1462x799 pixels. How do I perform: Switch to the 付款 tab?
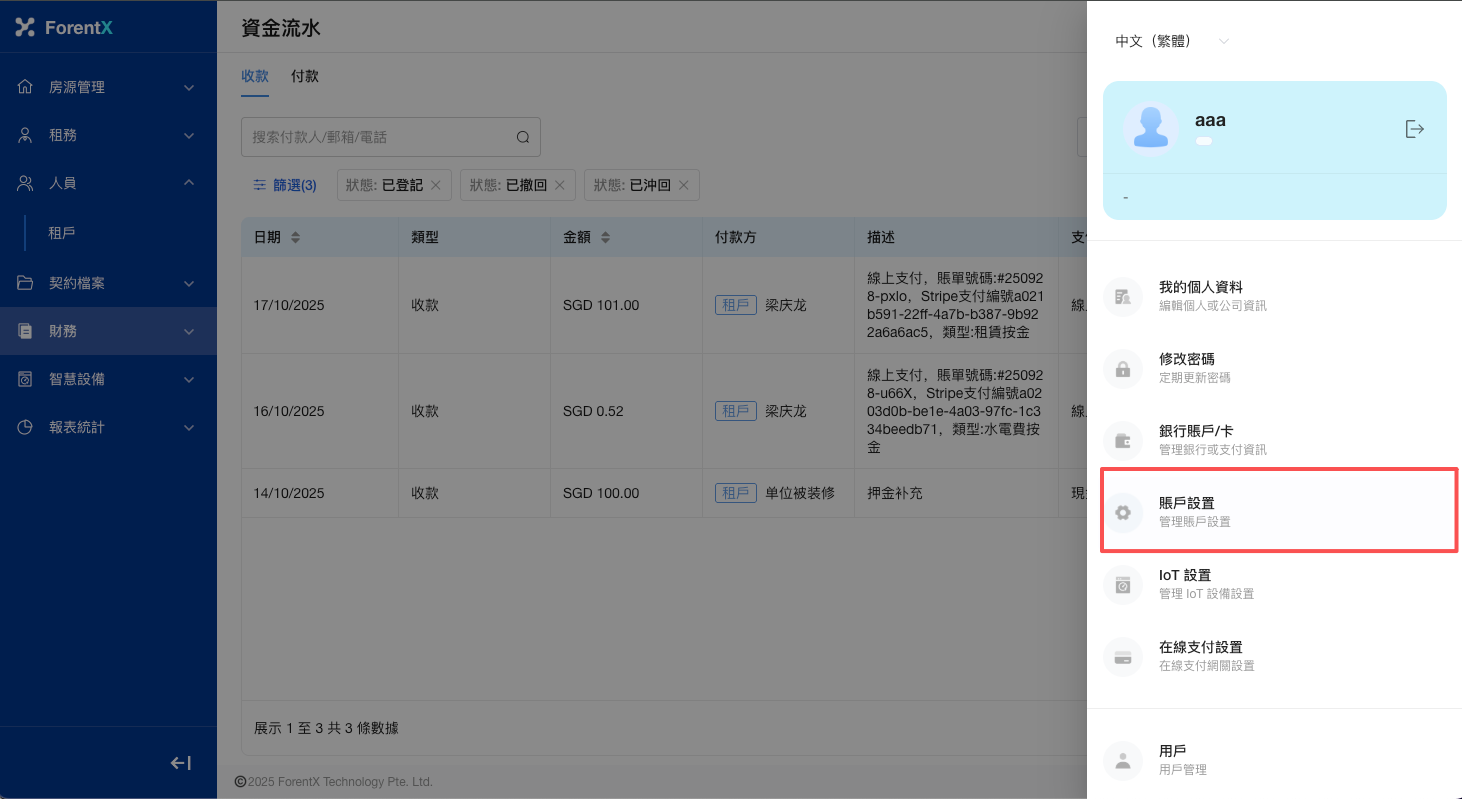click(x=305, y=76)
